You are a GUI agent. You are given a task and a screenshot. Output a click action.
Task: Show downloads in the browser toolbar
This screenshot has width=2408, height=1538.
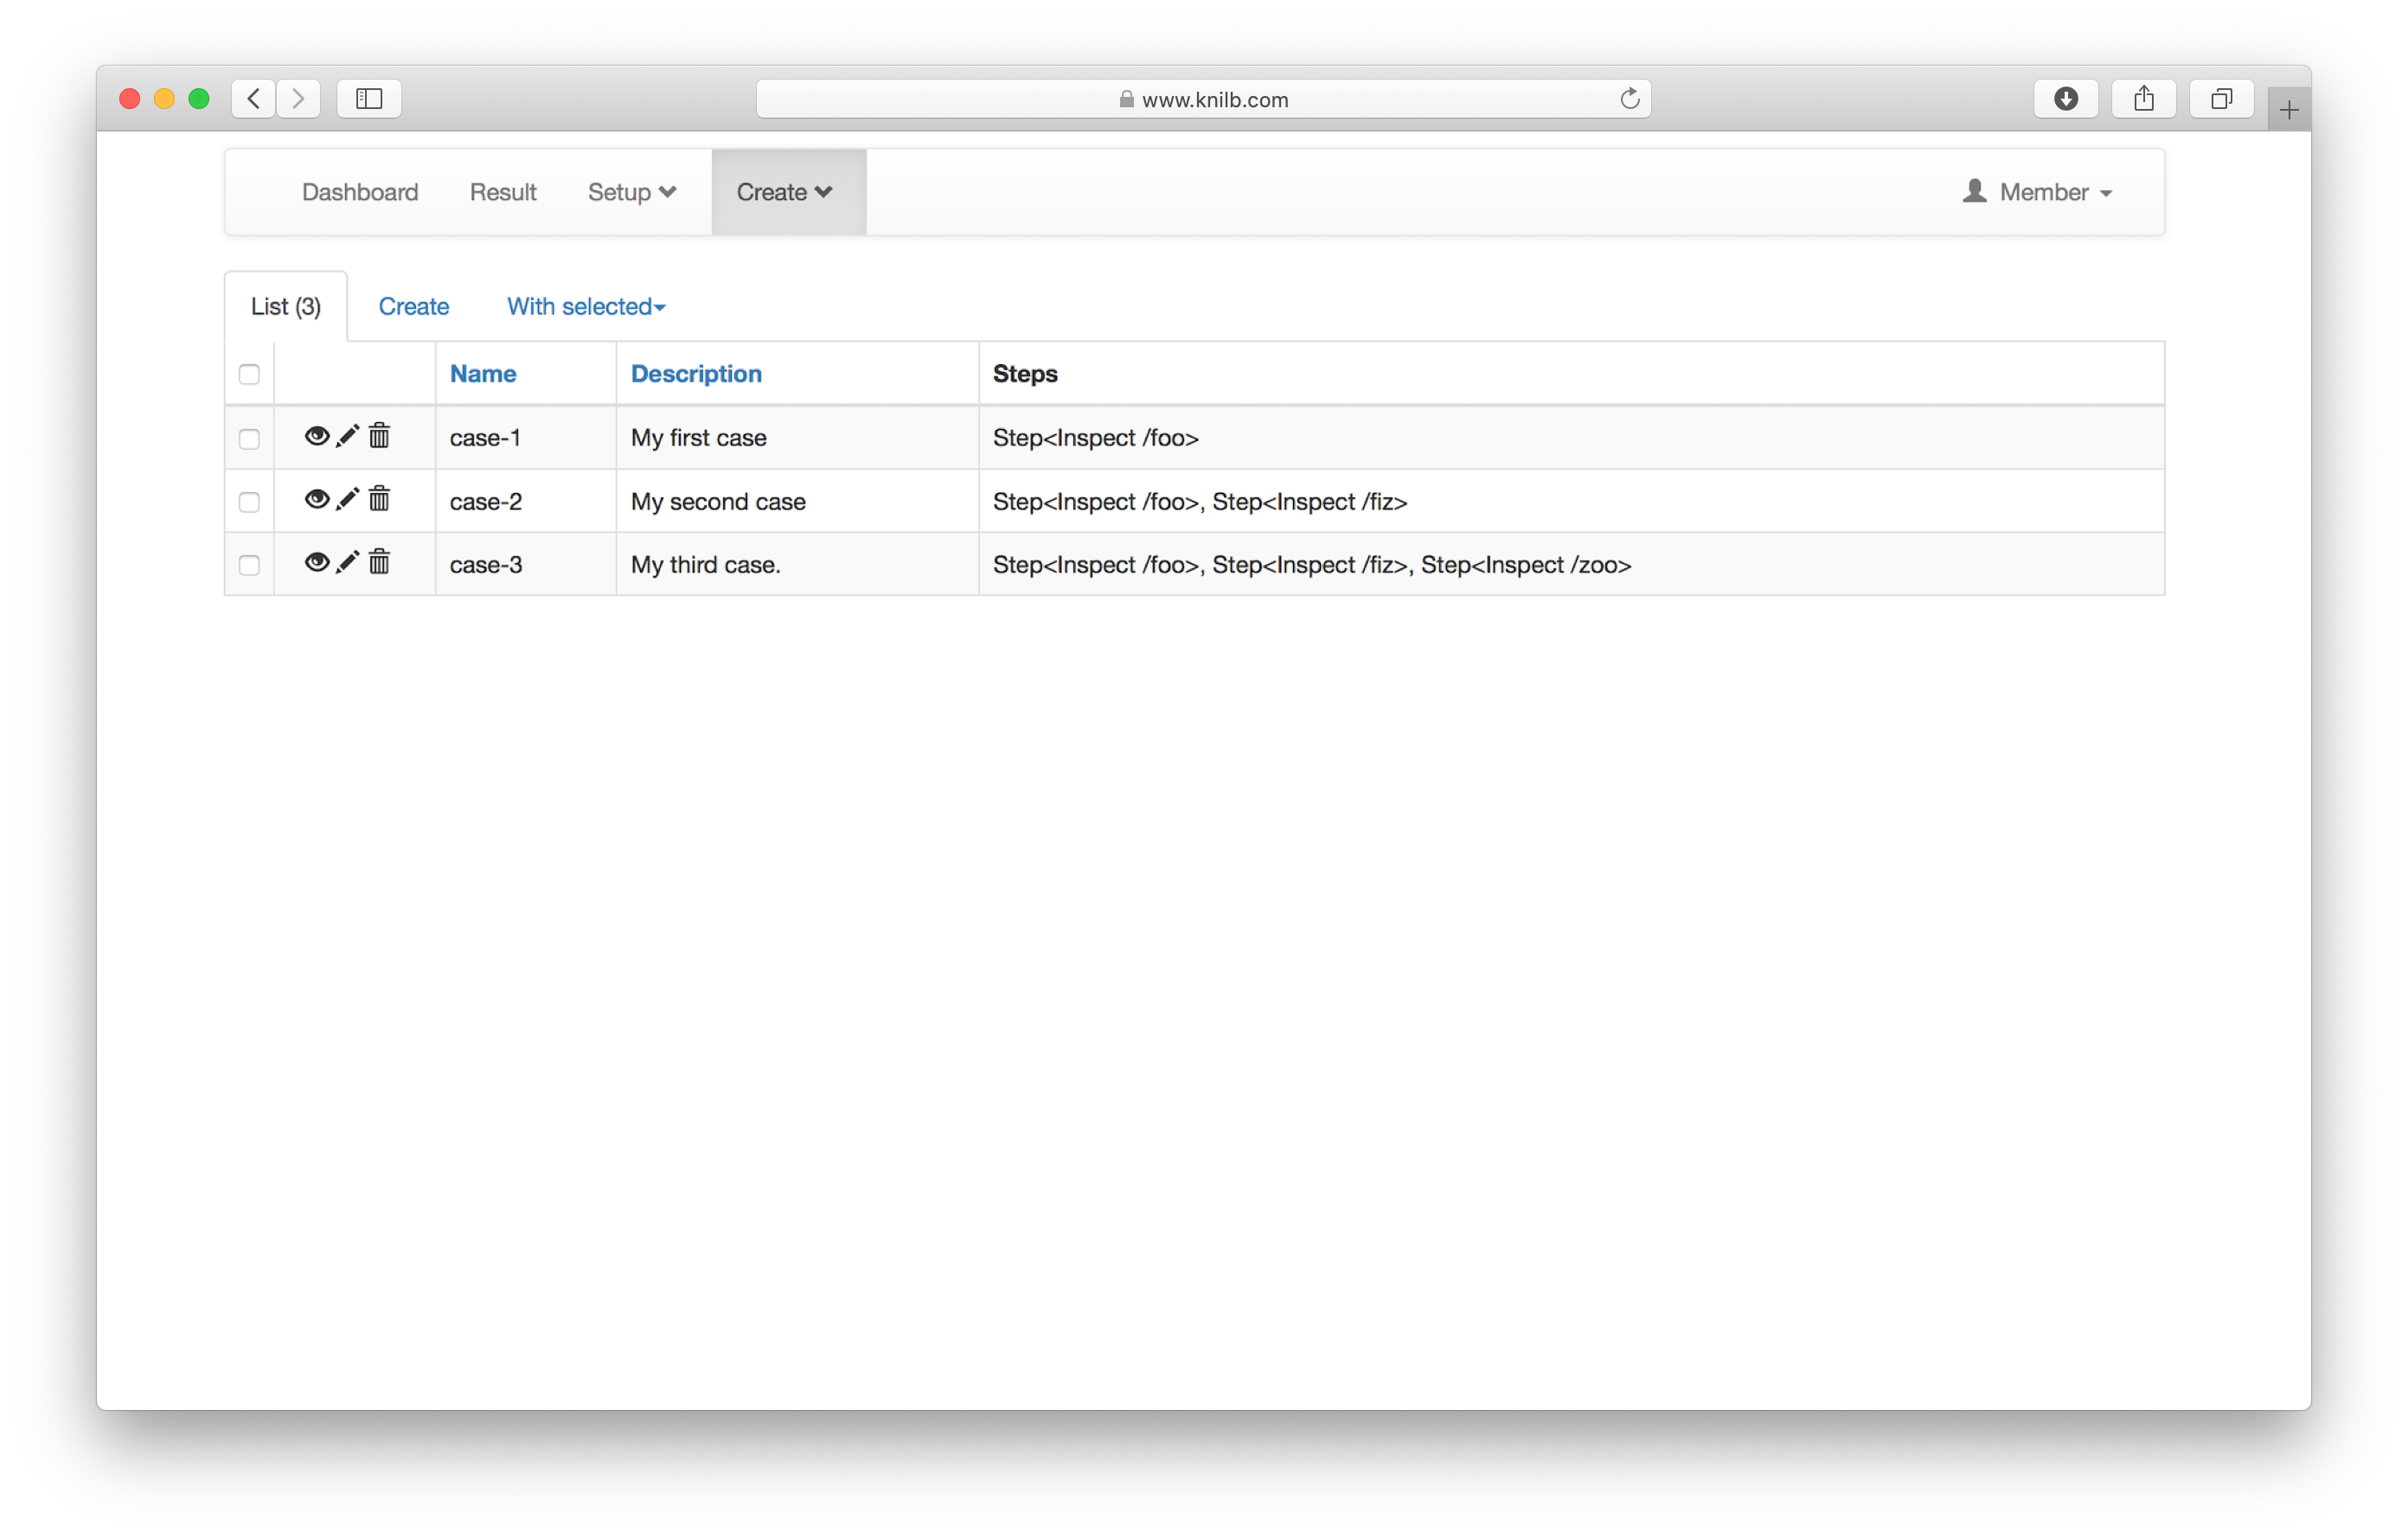(x=2065, y=98)
